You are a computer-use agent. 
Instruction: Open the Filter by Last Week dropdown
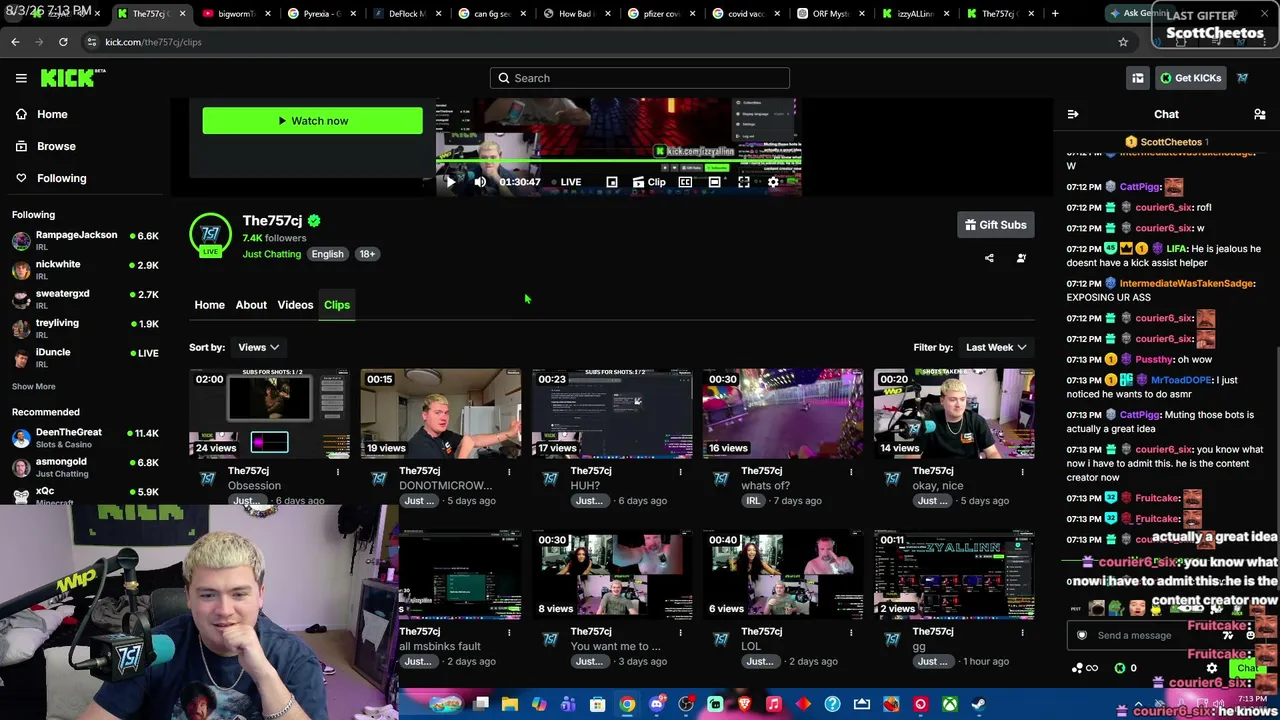pos(996,347)
